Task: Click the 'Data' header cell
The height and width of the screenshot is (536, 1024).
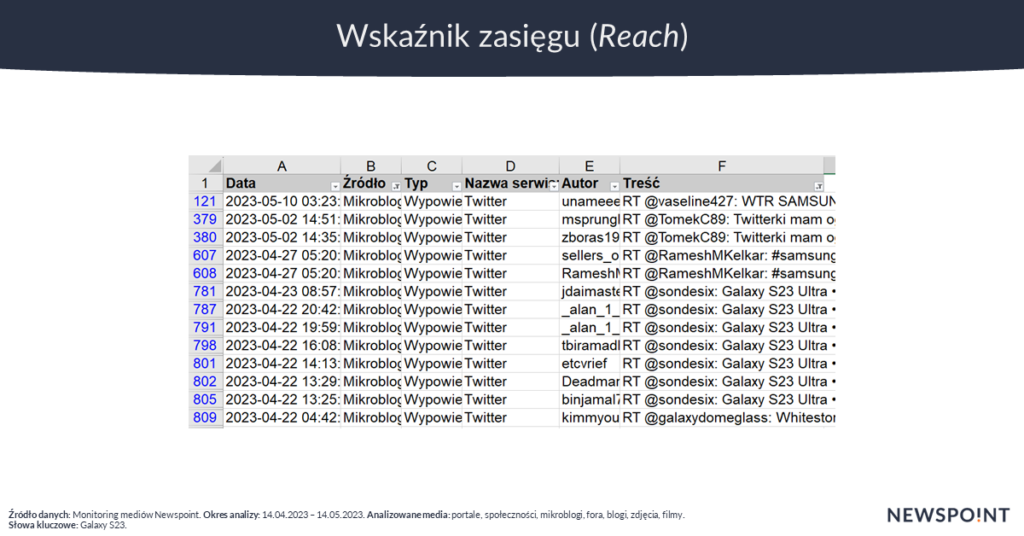Action: (281, 183)
